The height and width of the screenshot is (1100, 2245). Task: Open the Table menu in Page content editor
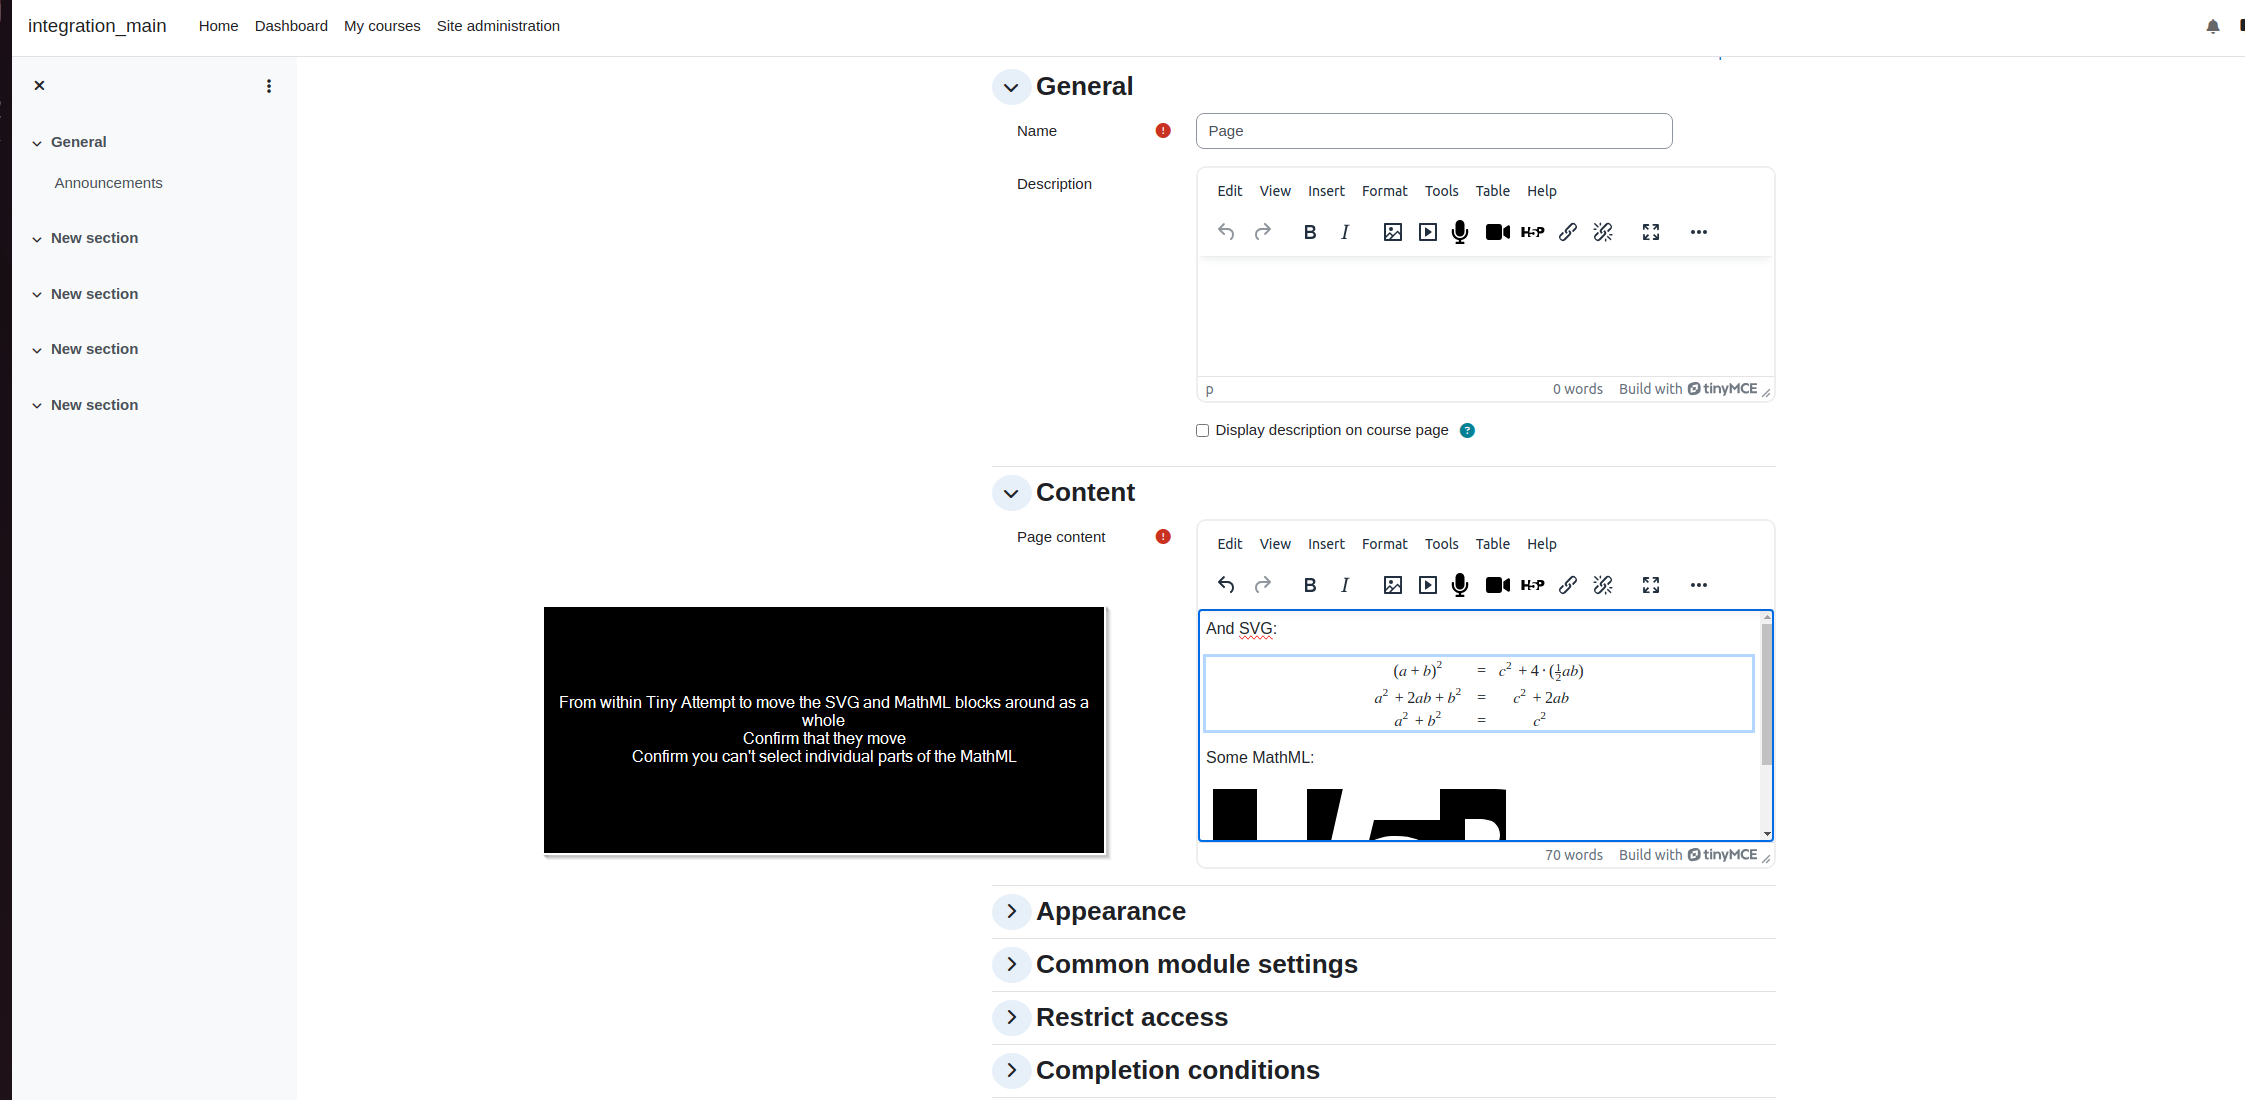click(1492, 544)
